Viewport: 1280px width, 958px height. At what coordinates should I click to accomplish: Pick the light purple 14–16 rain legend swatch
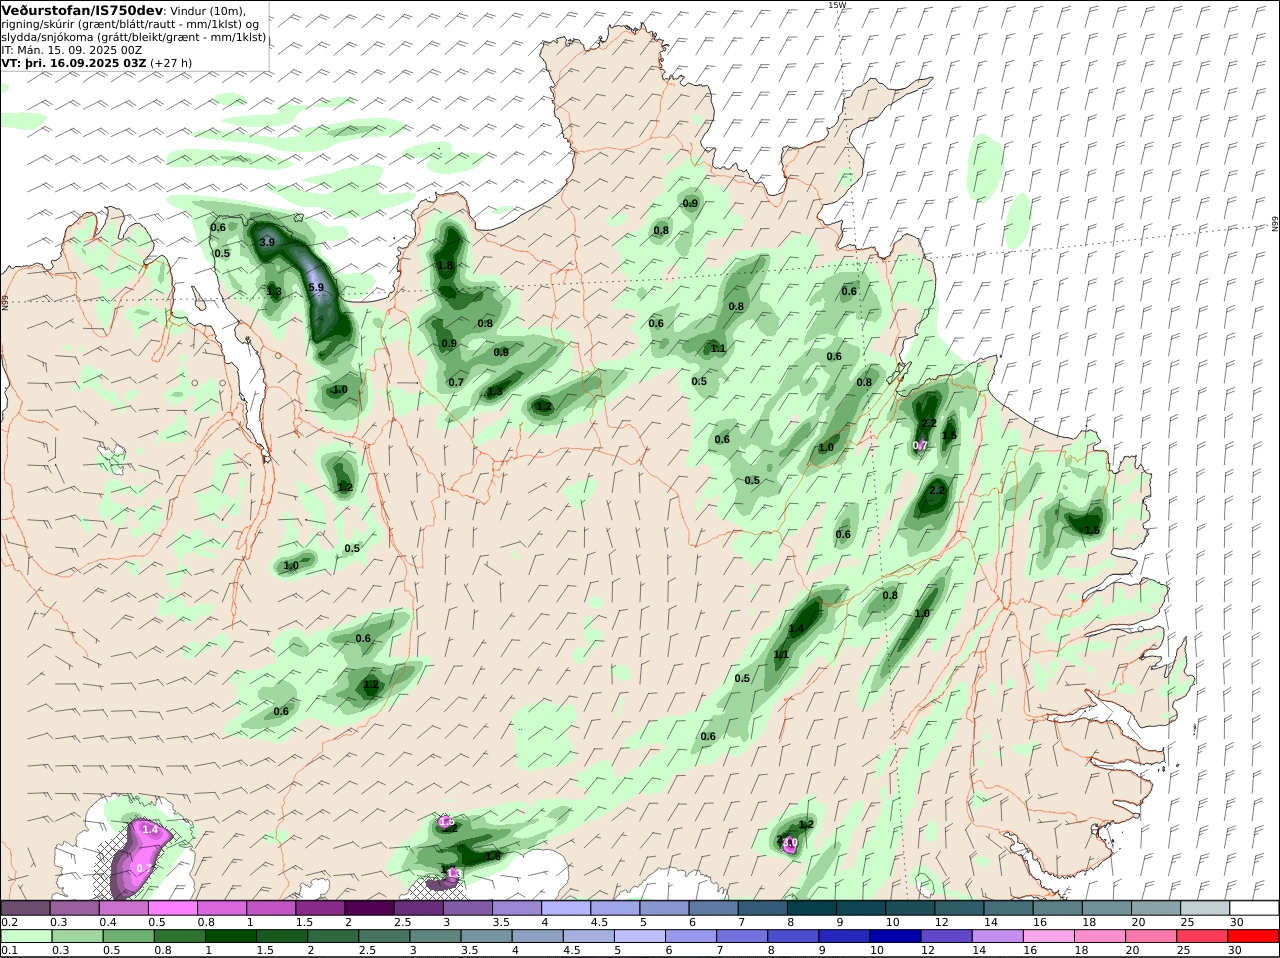(997, 936)
